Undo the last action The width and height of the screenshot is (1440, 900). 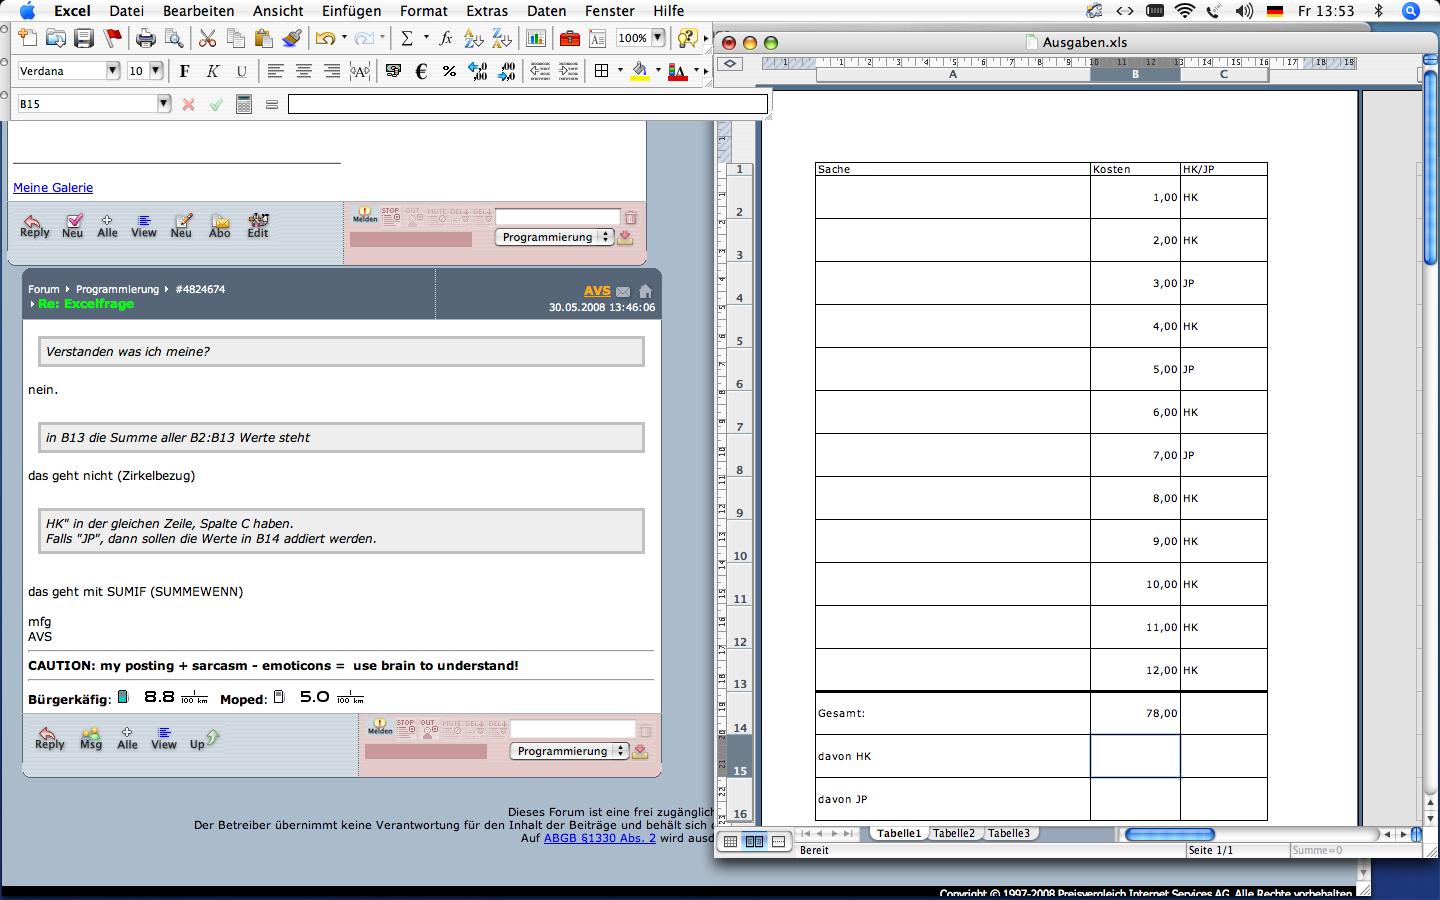(325, 38)
